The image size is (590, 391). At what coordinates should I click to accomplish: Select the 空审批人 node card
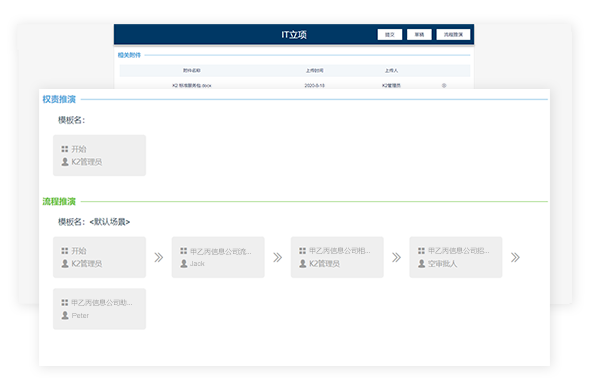pyautogui.click(x=456, y=257)
